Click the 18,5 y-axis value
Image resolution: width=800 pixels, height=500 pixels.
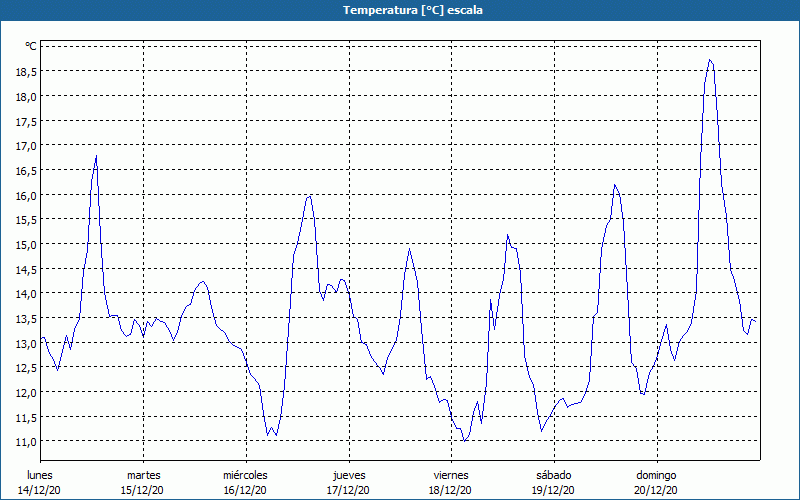click(x=27, y=72)
